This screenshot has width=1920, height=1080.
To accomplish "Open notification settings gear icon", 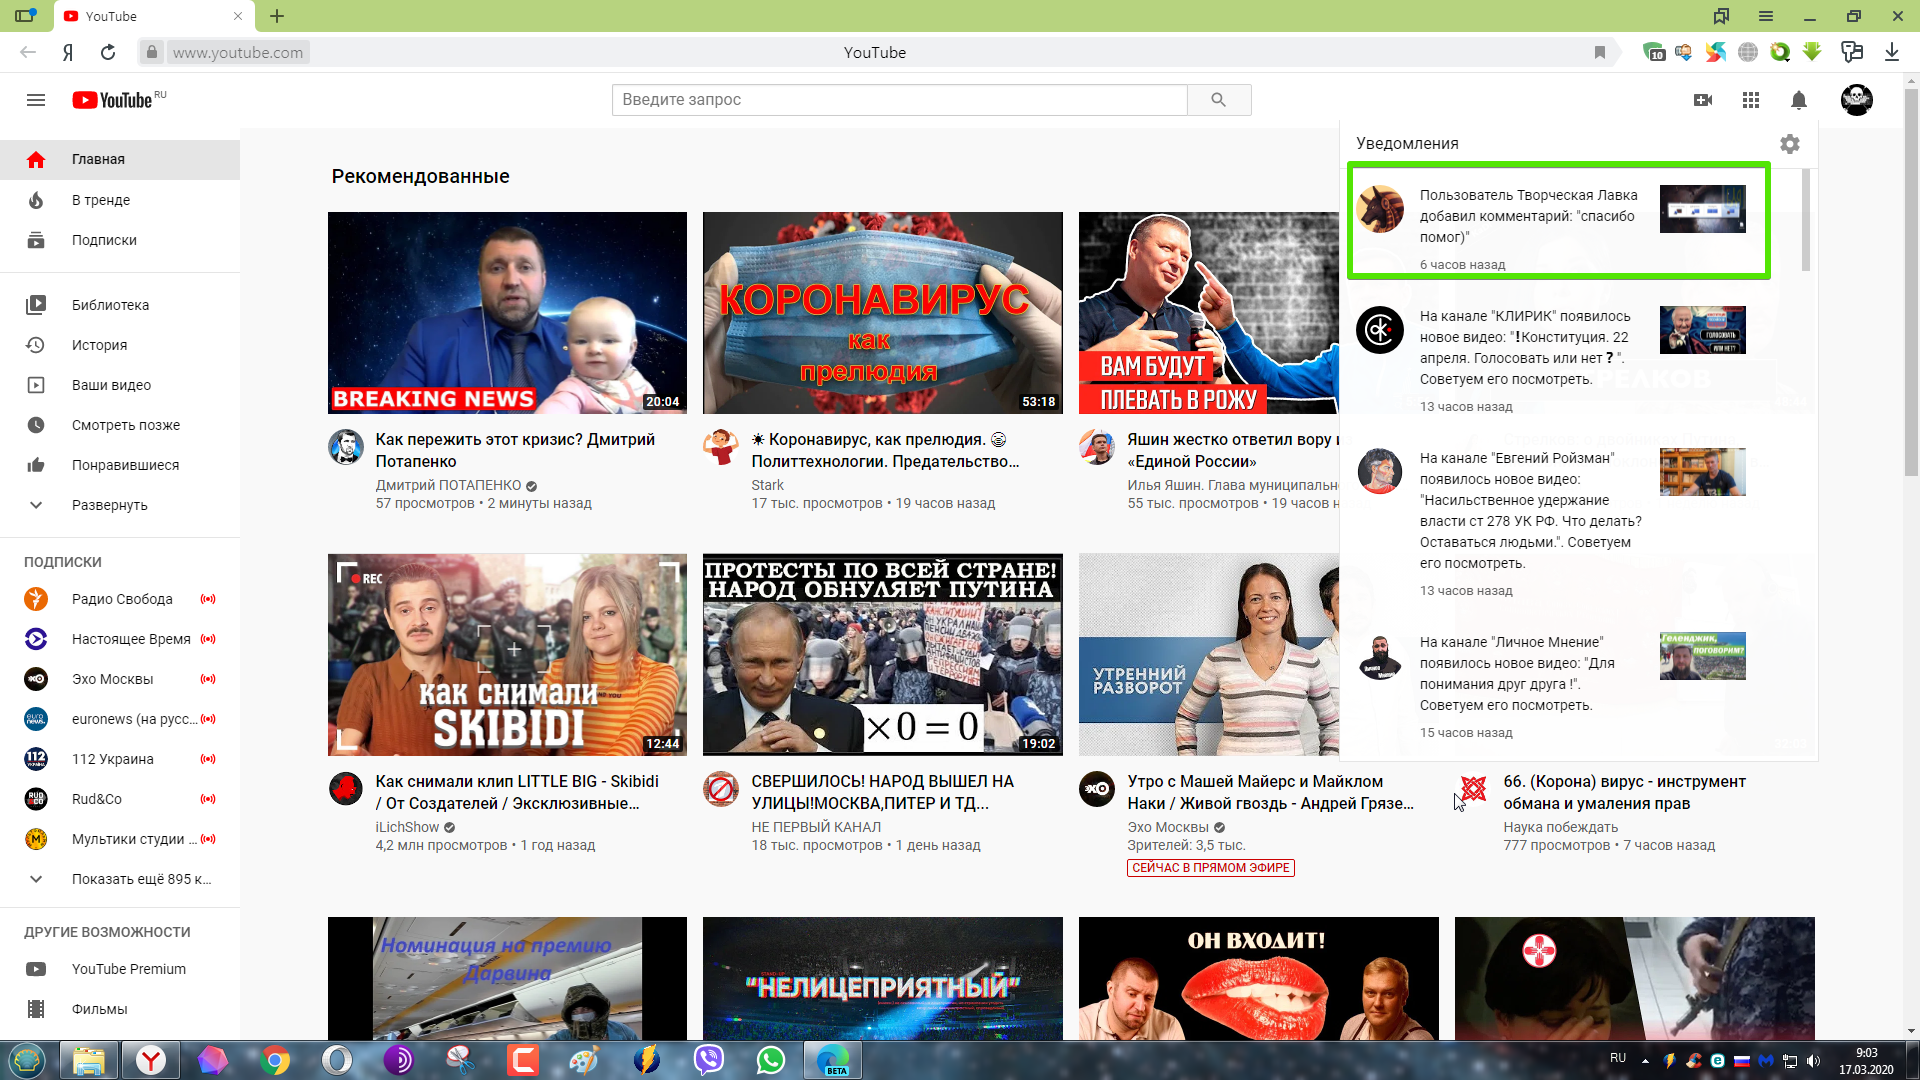I will tap(1789, 144).
